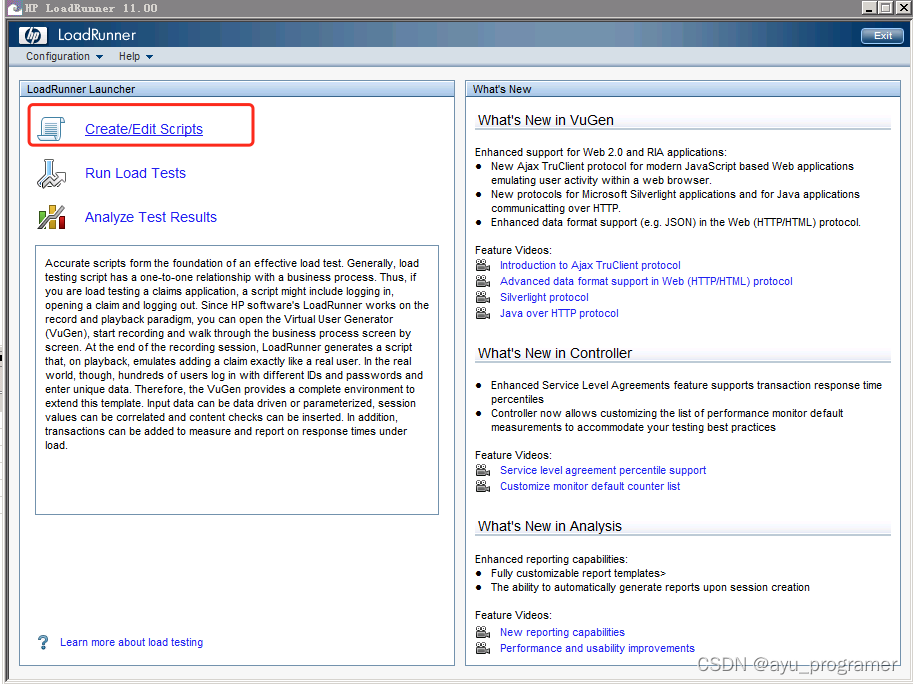Click the LoadRunner Launcher panel title
Viewport: 913px width, 684px height.
(x=81, y=89)
